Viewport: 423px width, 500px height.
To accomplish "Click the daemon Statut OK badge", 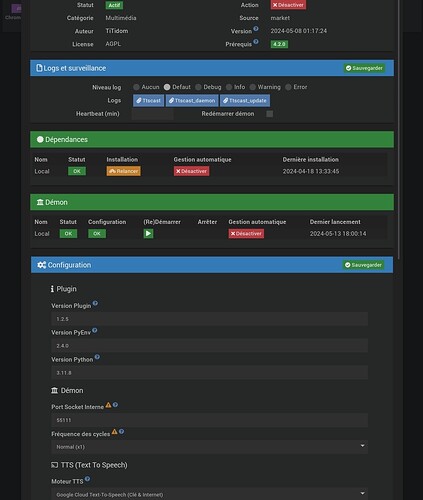I will click(x=68, y=233).
